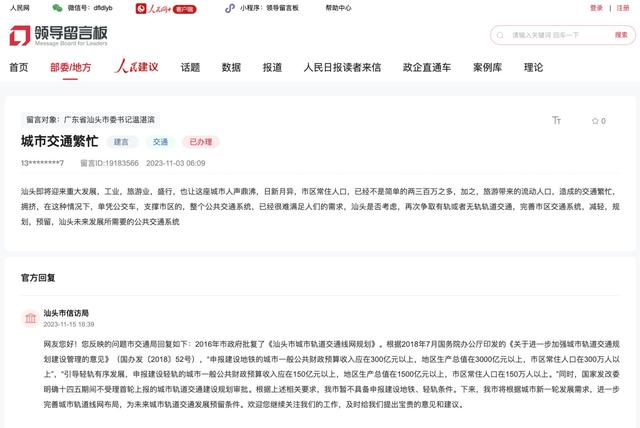Click the 汕头市信访局 name
Image resolution: width=640 pixels, height=428 pixels.
(x=66, y=313)
